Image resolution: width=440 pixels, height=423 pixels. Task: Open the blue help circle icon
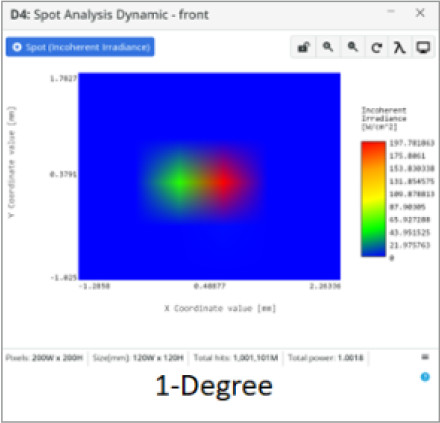coord(425,377)
